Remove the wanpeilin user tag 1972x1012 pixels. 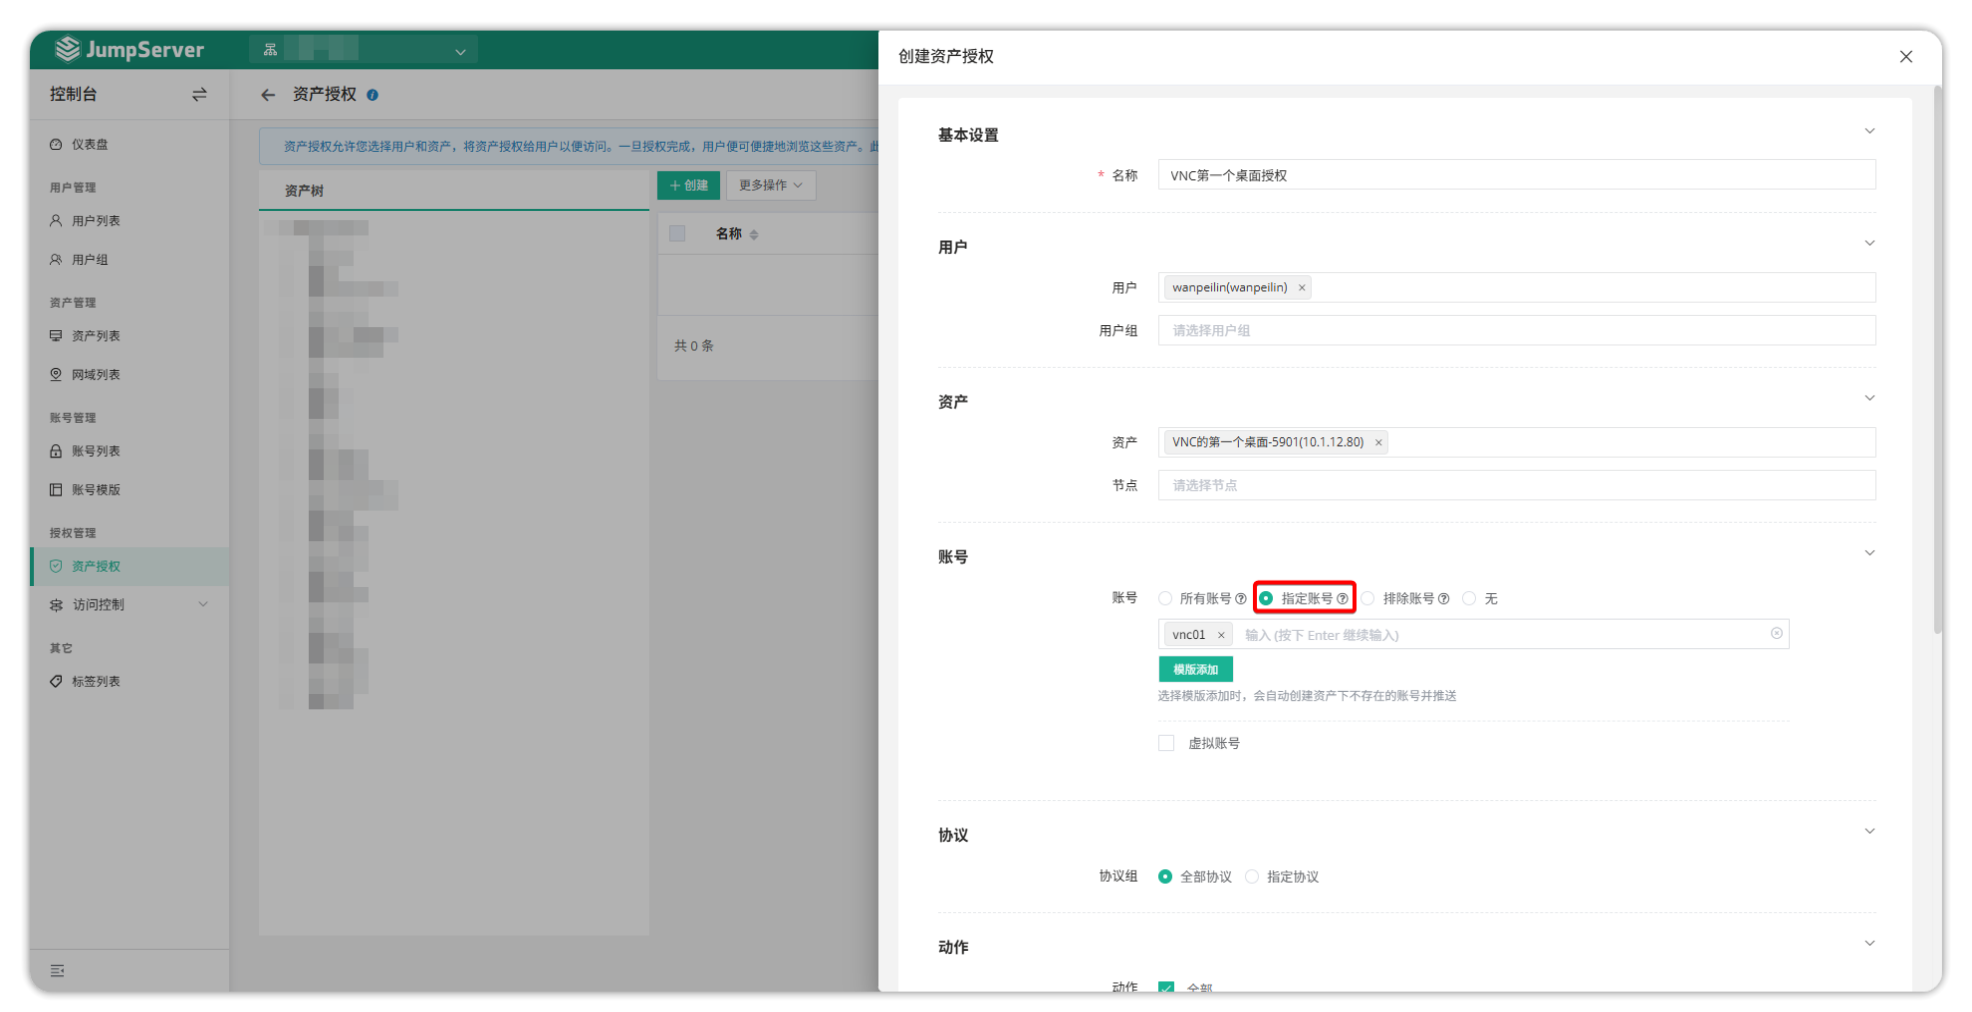pos(1301,288)
